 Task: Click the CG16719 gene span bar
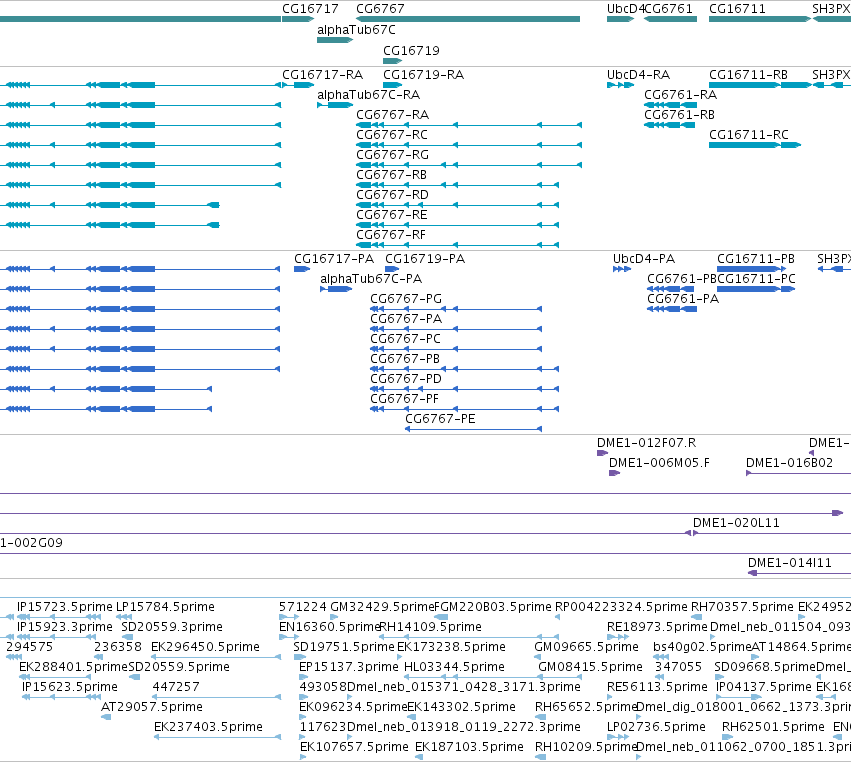392,61
